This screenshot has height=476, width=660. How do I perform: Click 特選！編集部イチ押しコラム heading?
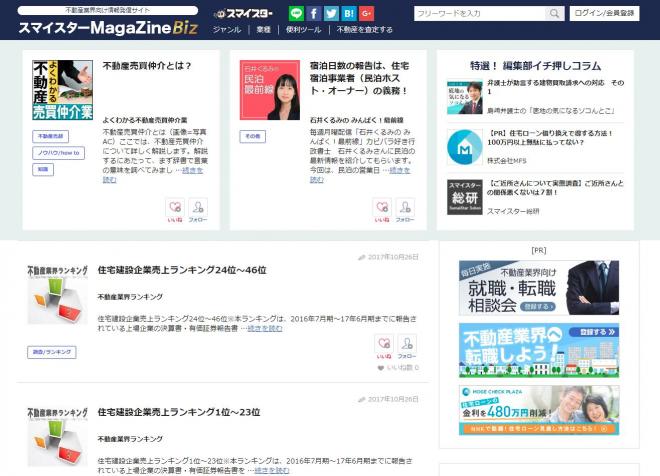[535, 66]
